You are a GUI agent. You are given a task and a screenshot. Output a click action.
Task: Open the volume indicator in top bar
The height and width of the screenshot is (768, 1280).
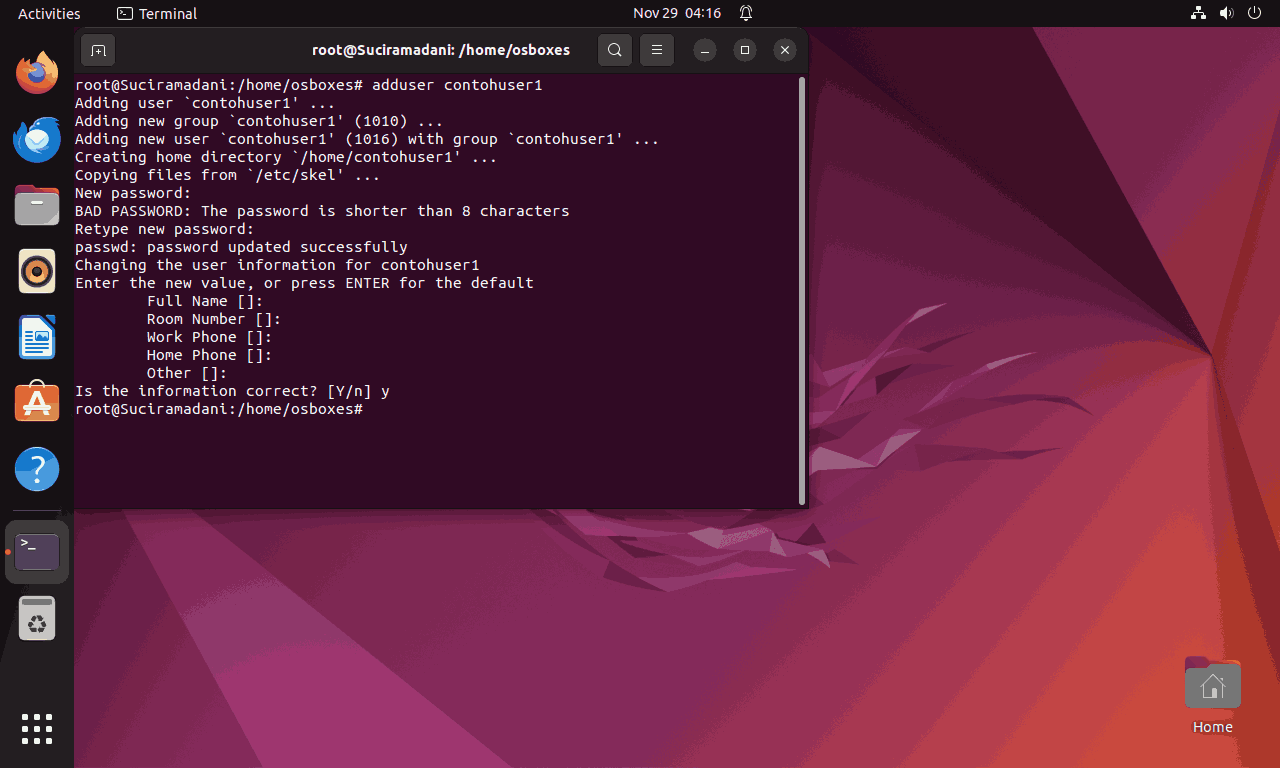pyautogui.click(x=1227, y=13)
